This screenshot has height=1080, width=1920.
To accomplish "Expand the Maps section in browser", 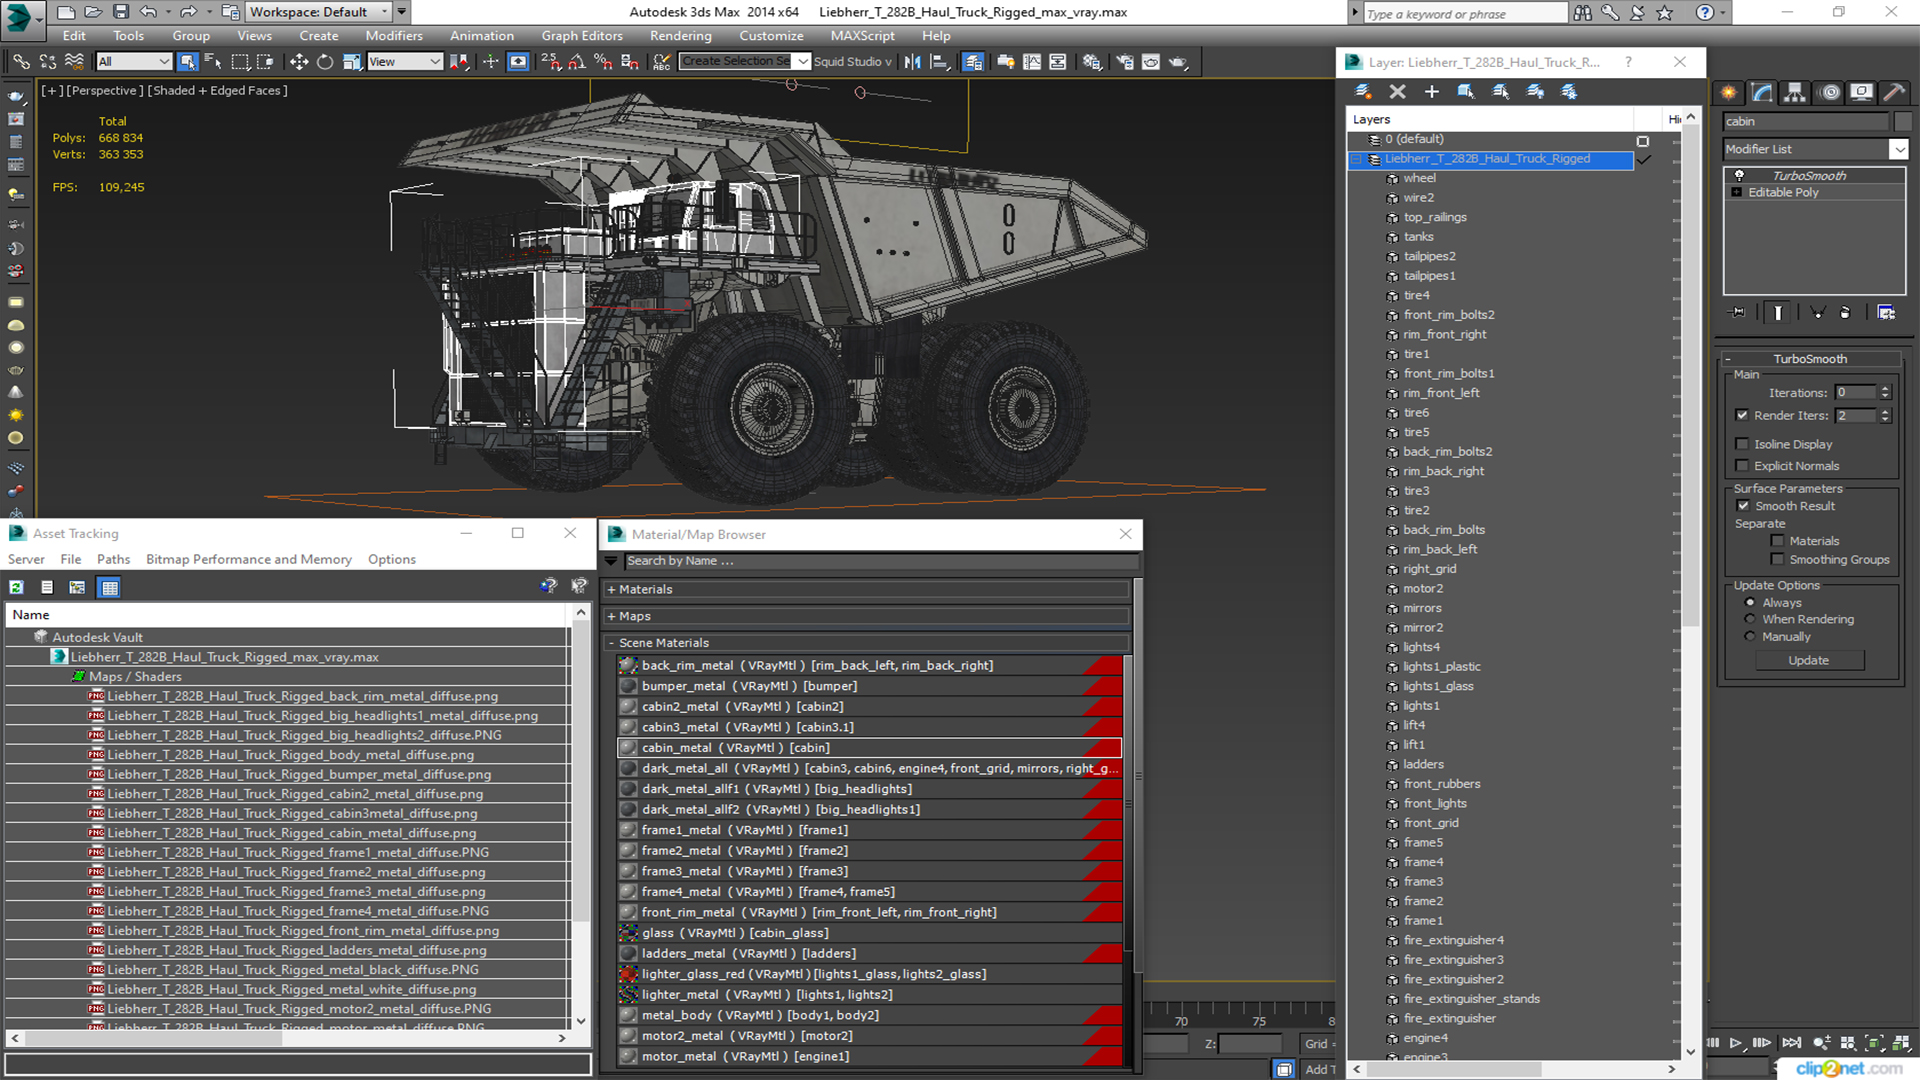I will [612, 617].
